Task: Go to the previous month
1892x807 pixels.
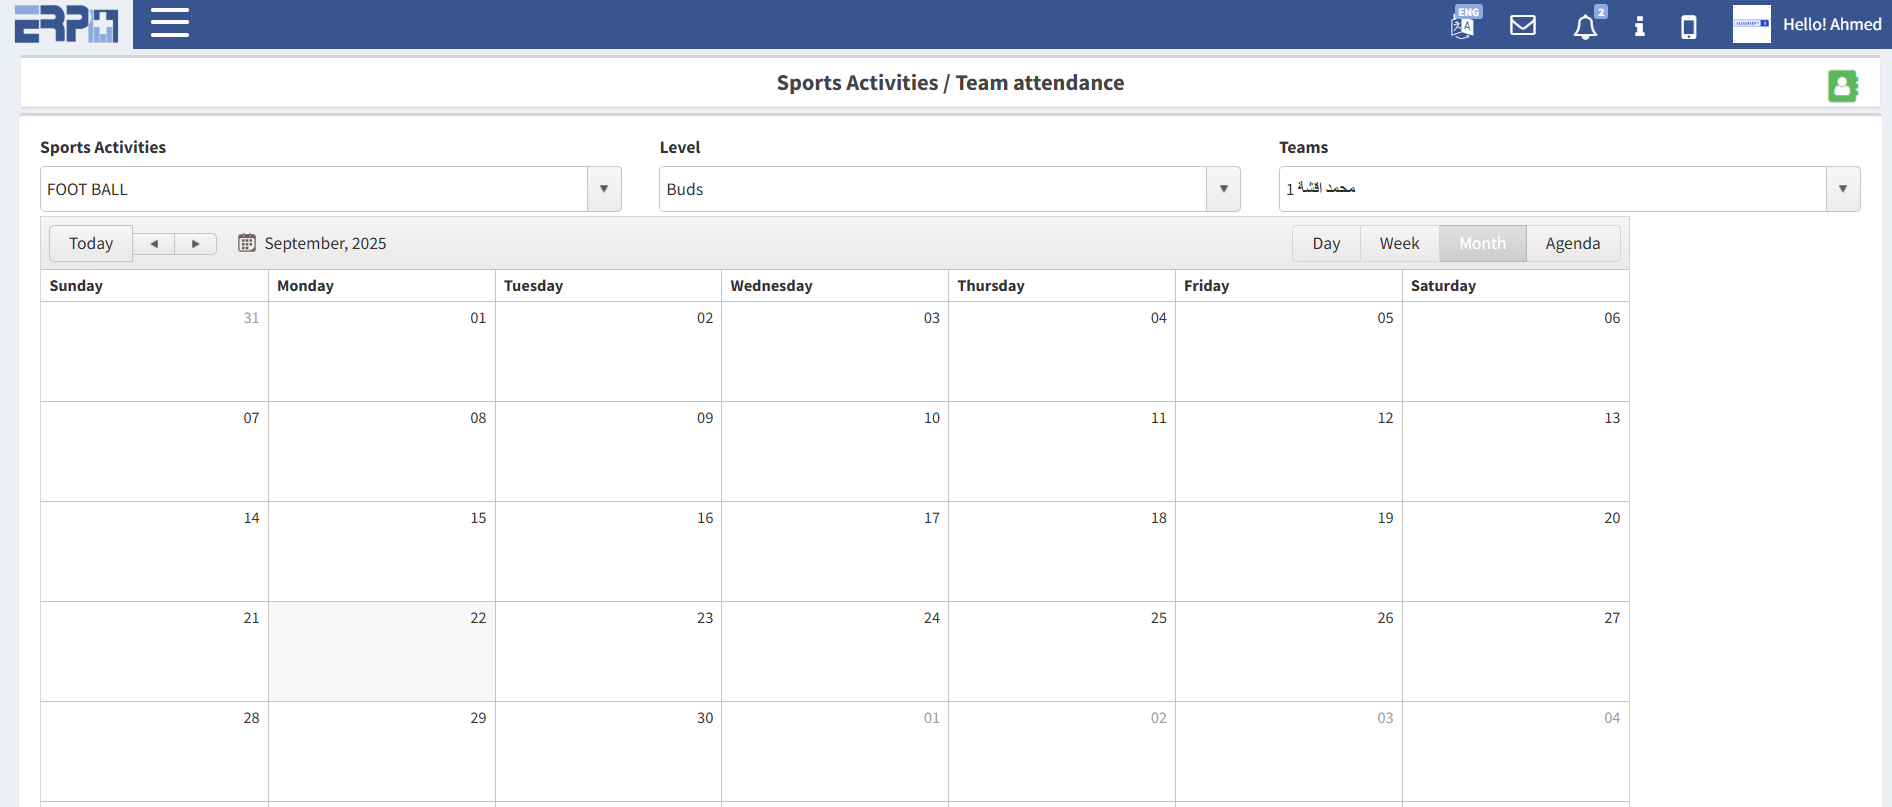Action: tap(154, 243)
